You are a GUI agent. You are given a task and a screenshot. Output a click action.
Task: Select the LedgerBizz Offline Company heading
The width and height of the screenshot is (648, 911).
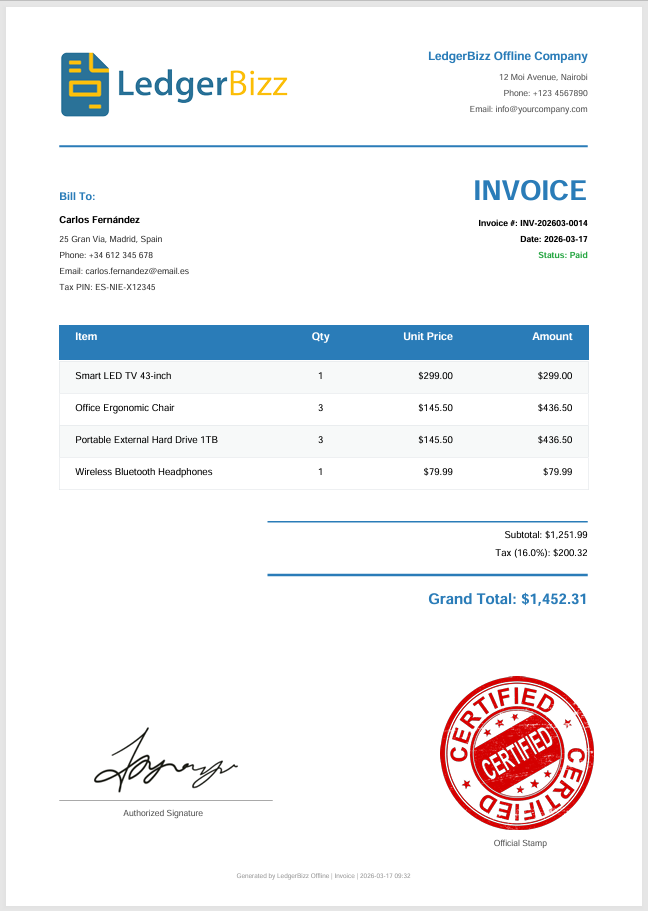click(x=507, y=56)
